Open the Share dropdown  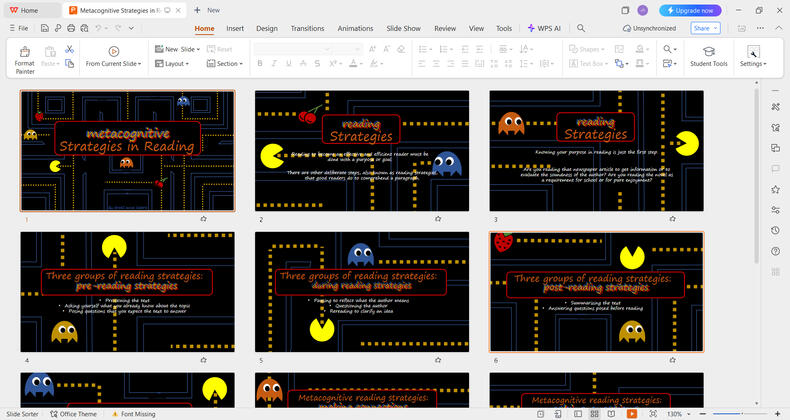point(705,28)
